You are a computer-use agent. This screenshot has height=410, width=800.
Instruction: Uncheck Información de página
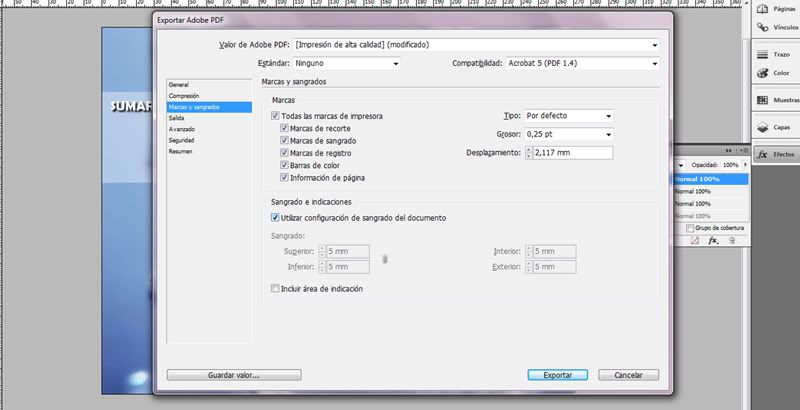tap(285, 177)
